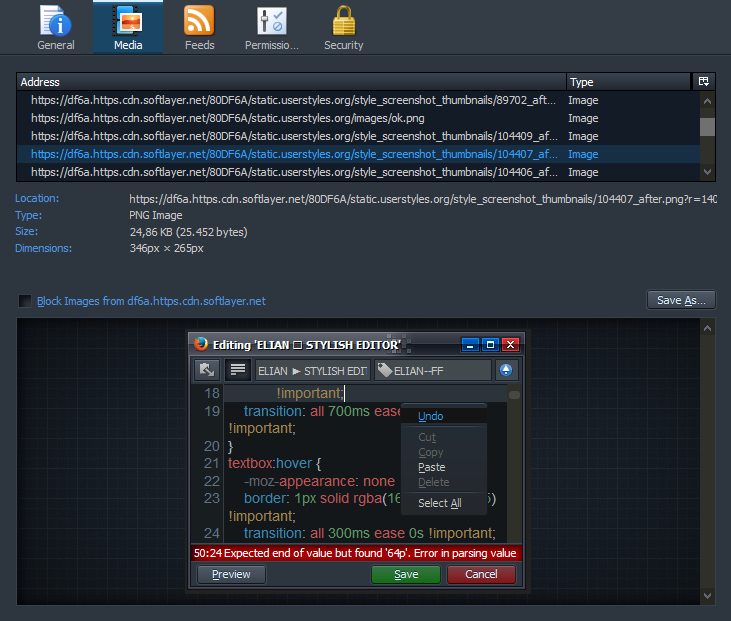Image resolution: width=731 pixels, height=621 pixels.
Task: Click the Save As... button
Action: 681,300
